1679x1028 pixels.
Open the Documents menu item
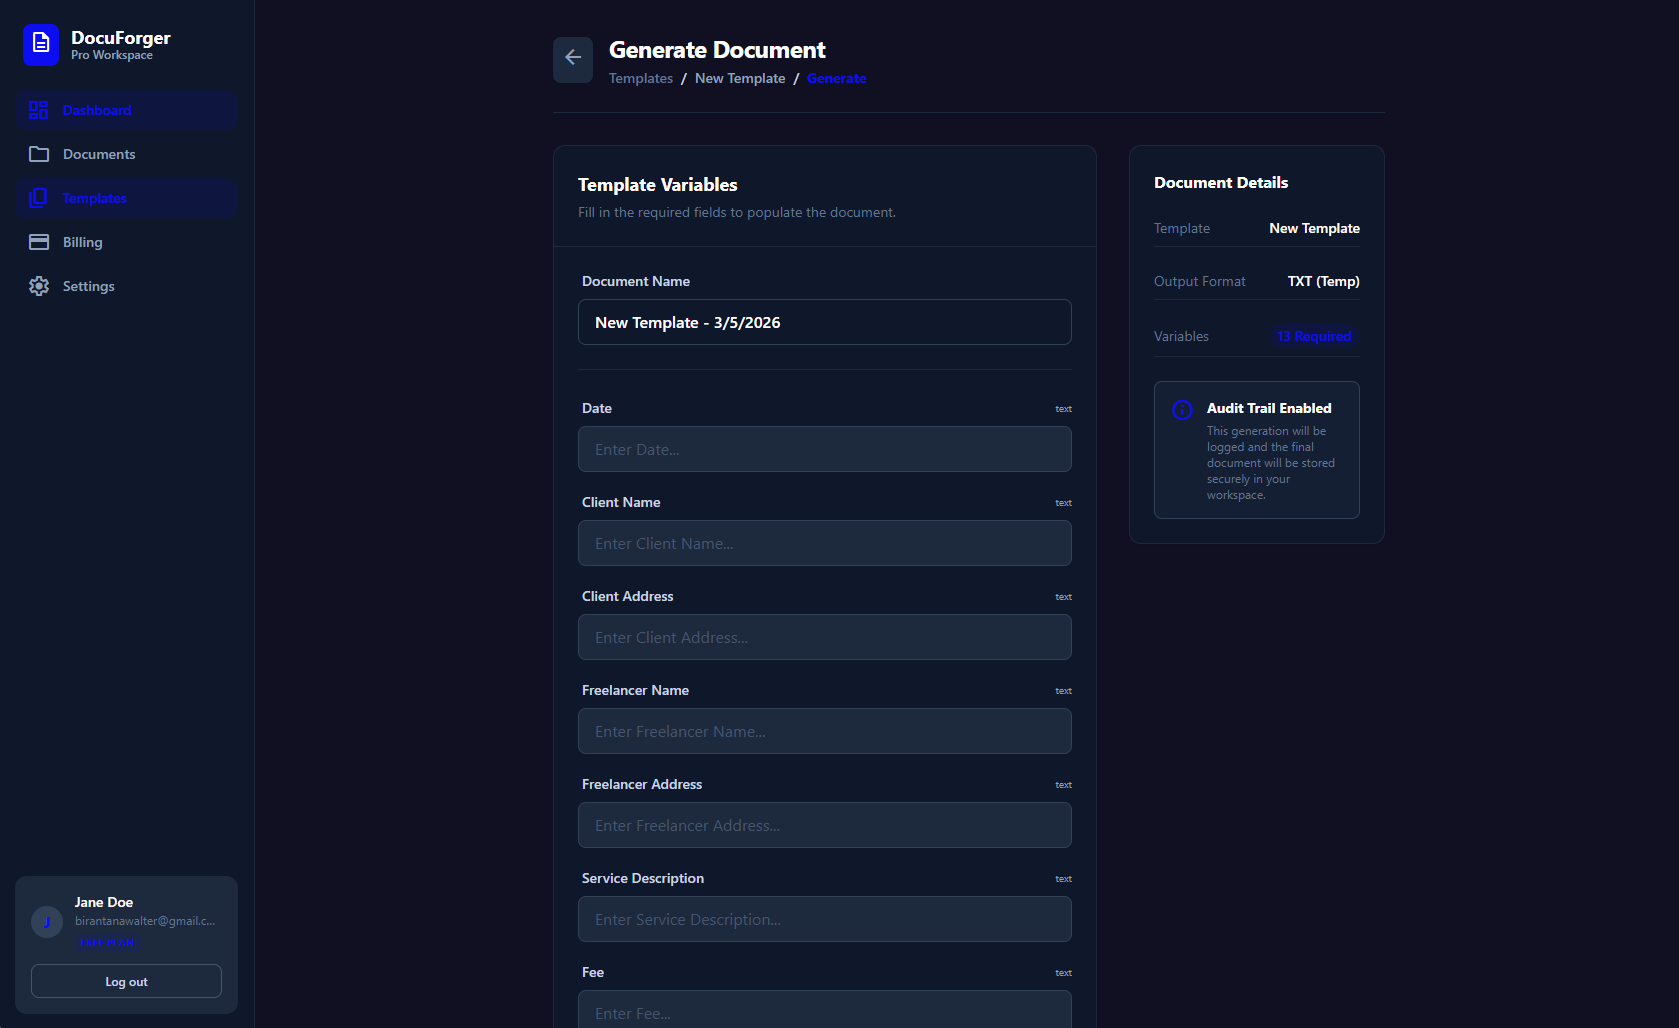pos(99,154)
